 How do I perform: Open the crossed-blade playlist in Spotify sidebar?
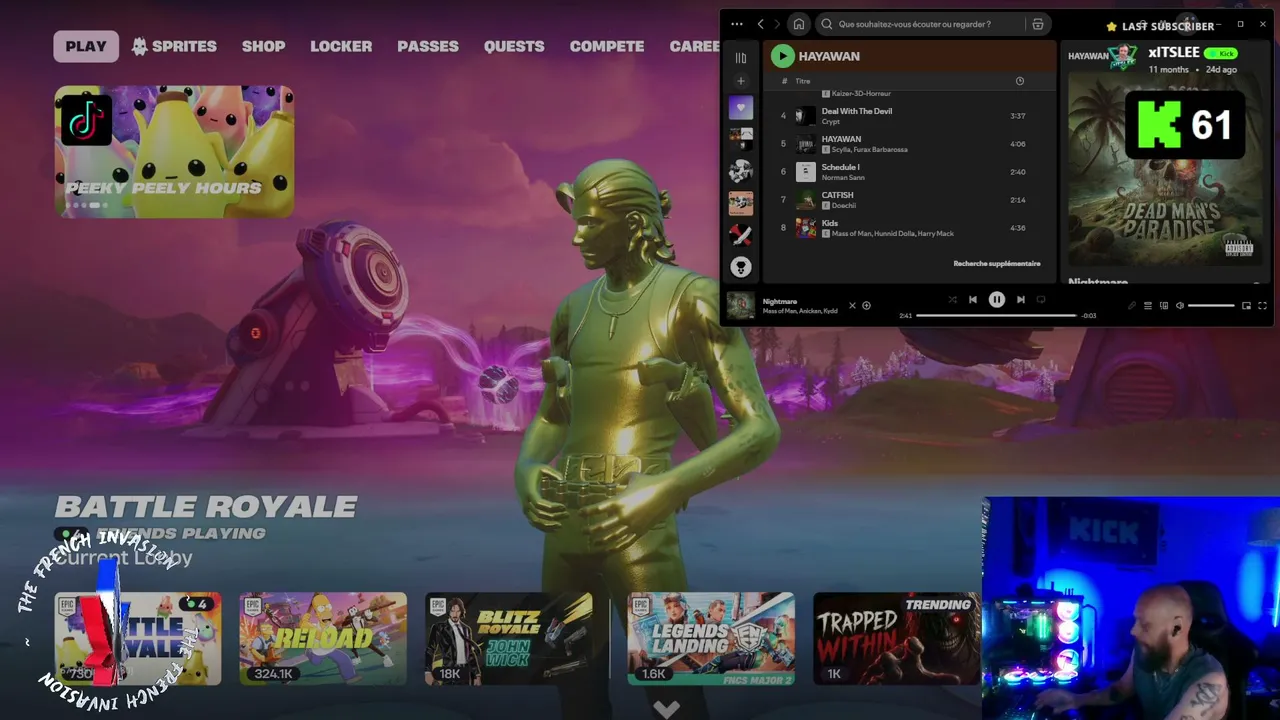(741, 235)
